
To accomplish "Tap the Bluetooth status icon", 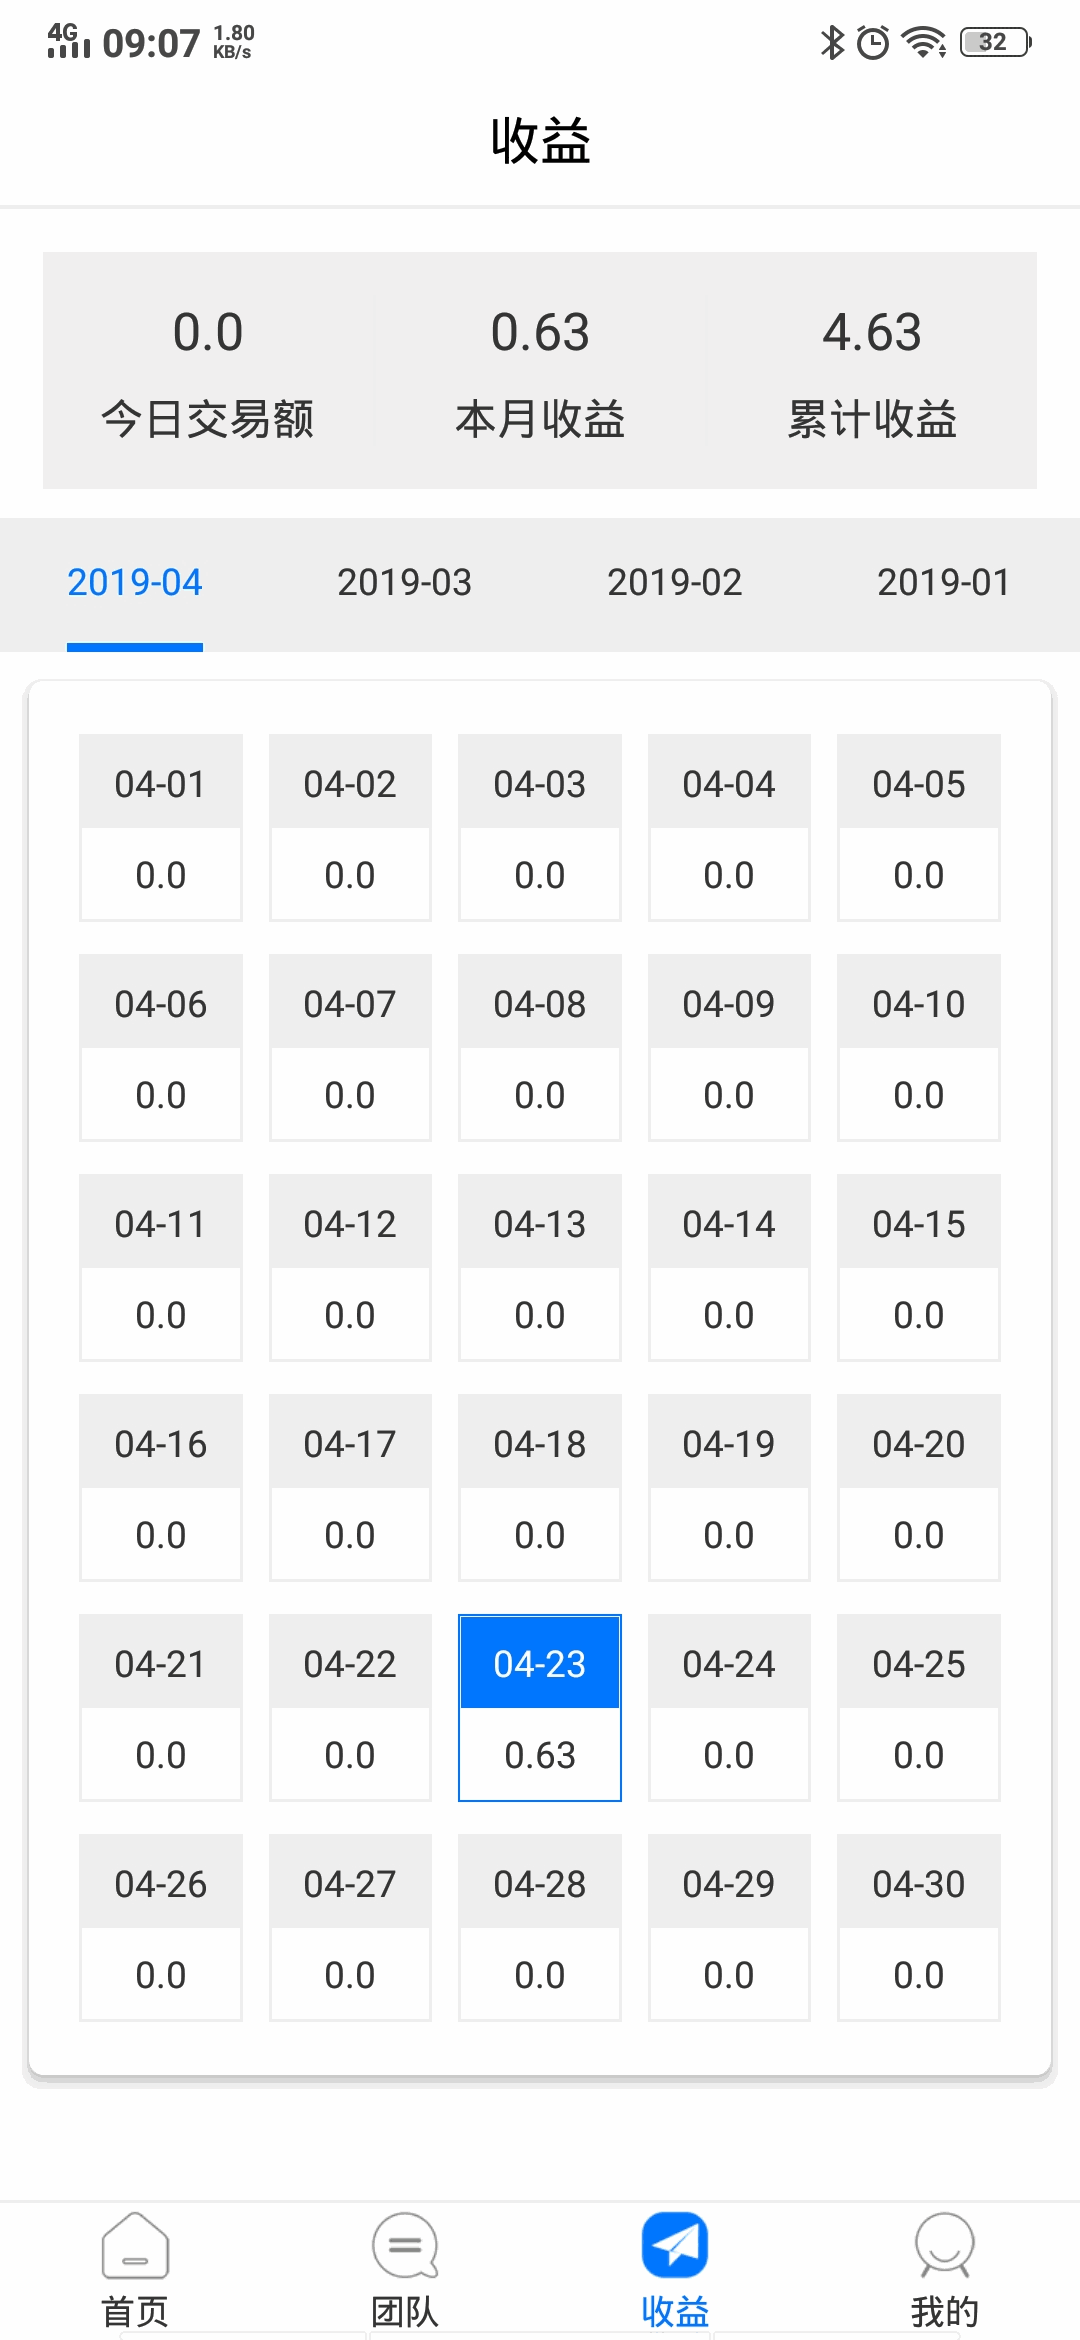I will click(832, 42).
